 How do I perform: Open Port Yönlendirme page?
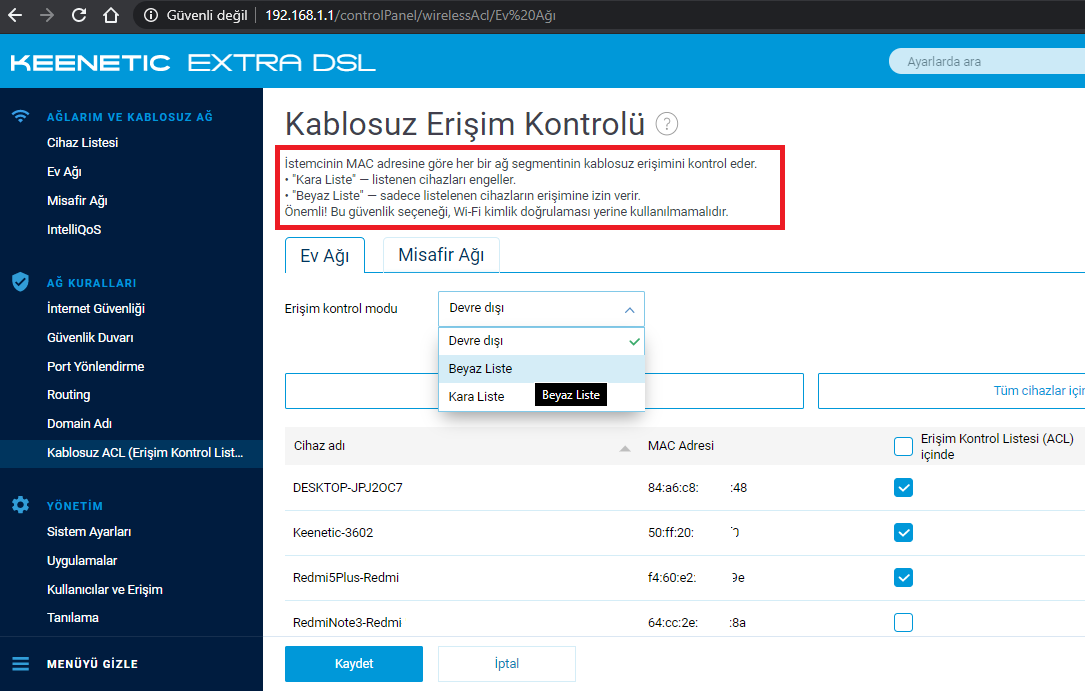[x=95, y=367]
